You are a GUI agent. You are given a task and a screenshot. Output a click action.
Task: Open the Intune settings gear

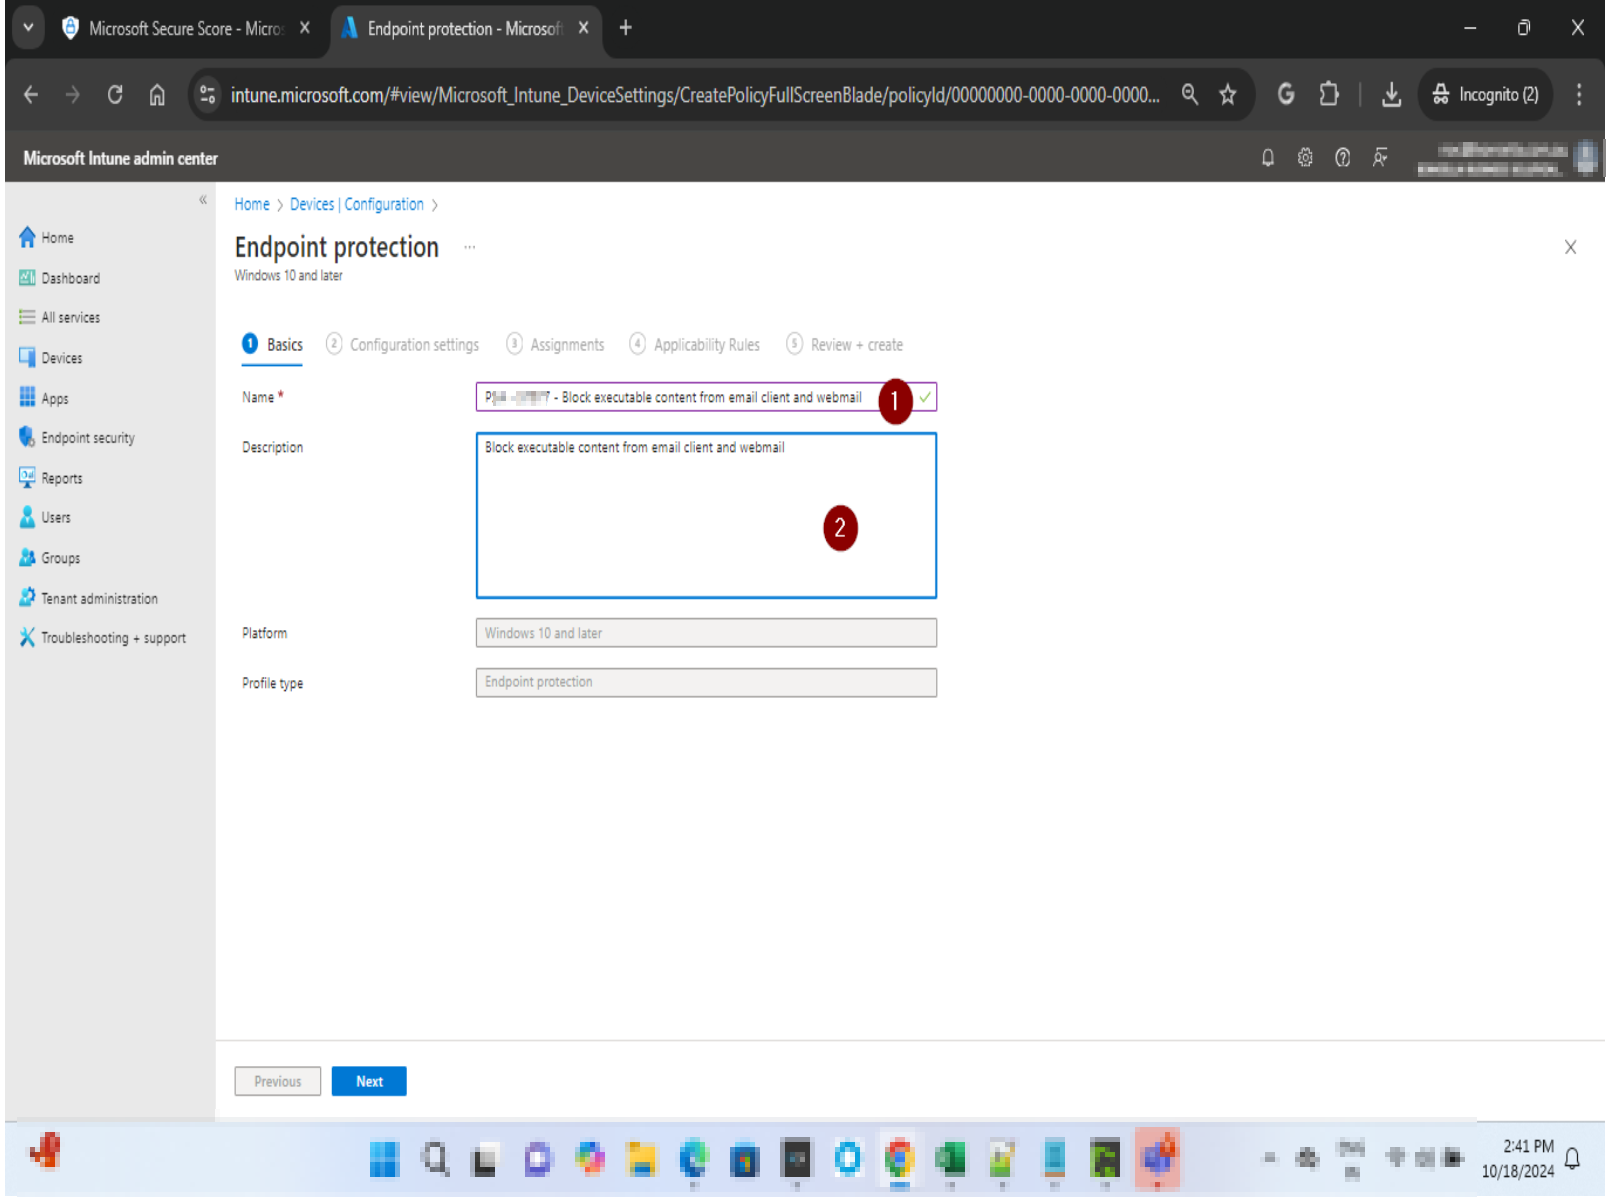click(x=1305, y=158)
